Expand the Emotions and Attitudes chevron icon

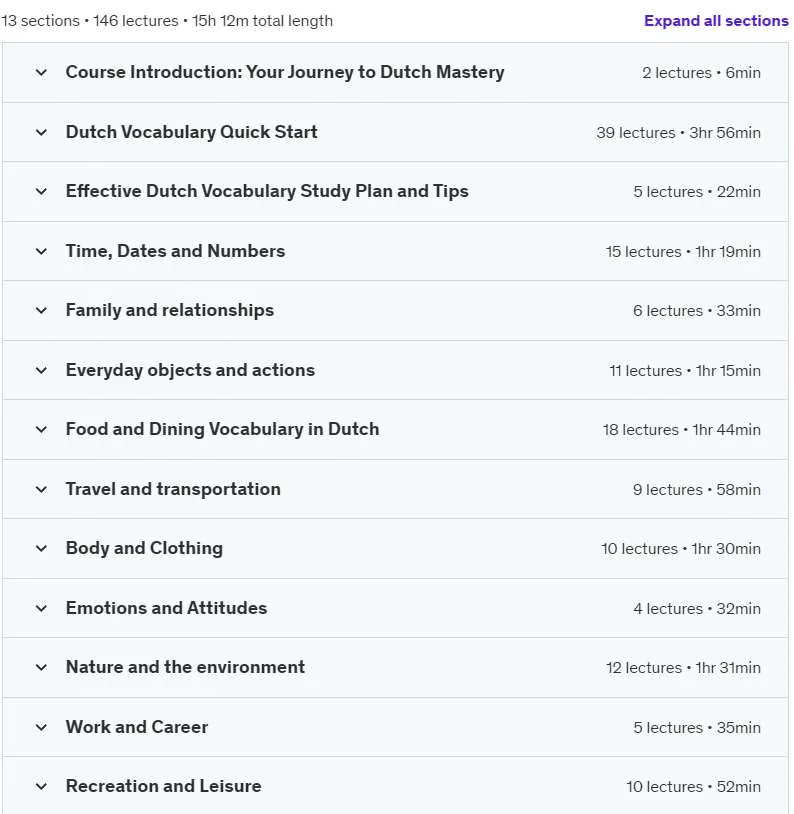[41, 608]
